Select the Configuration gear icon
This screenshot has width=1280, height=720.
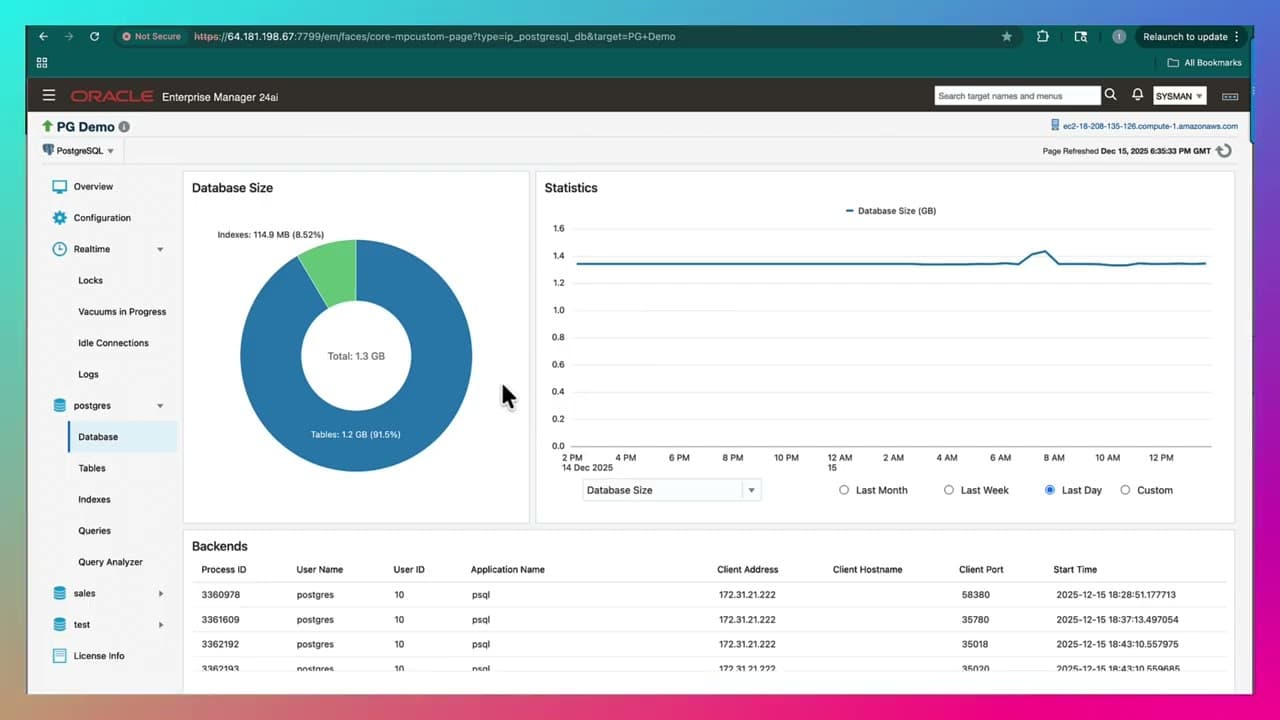pos(60,217)
